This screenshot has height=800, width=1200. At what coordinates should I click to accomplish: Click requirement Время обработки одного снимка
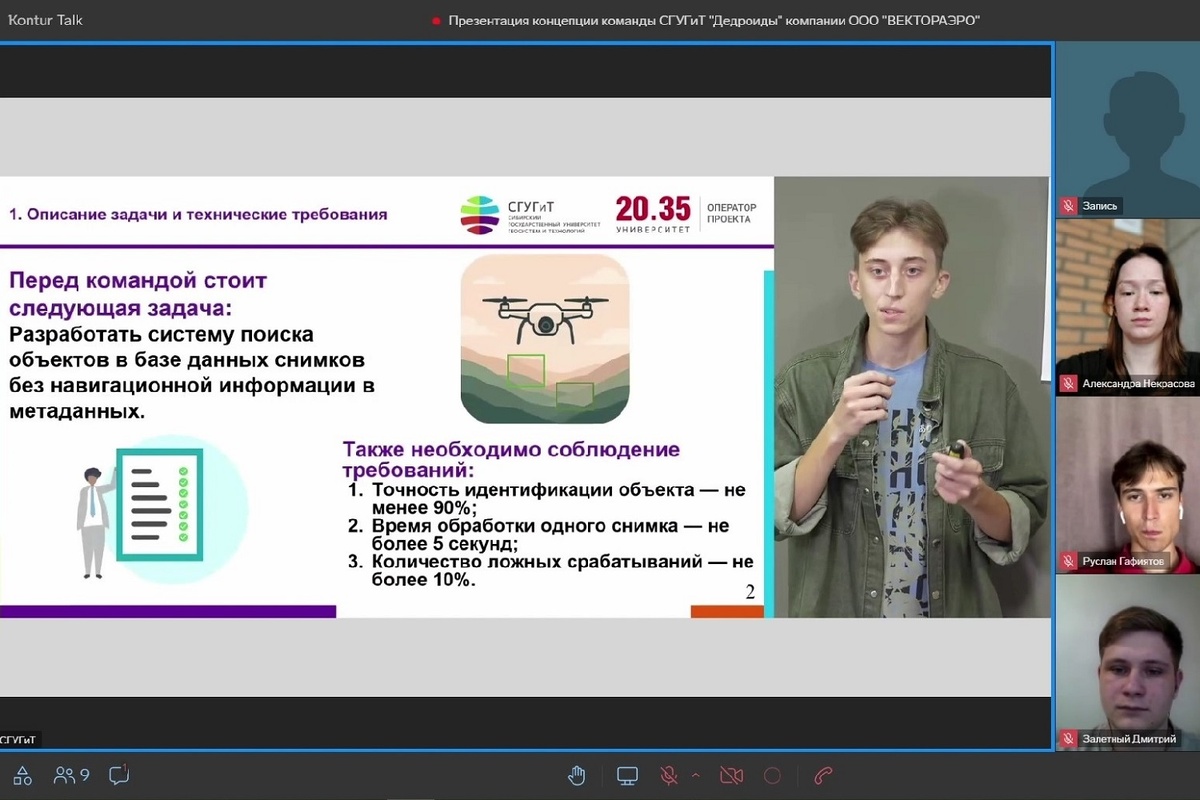(539, 535)
